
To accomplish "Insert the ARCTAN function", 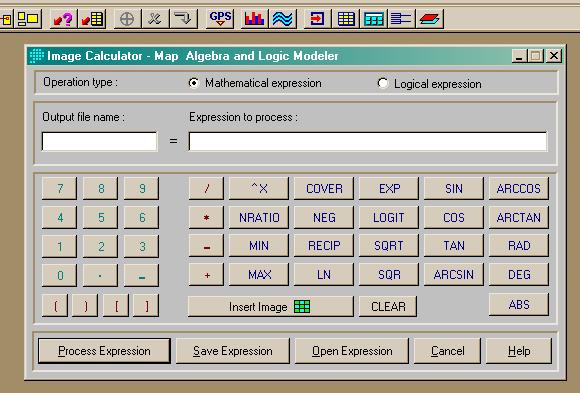I will click(x=519, y=217).
